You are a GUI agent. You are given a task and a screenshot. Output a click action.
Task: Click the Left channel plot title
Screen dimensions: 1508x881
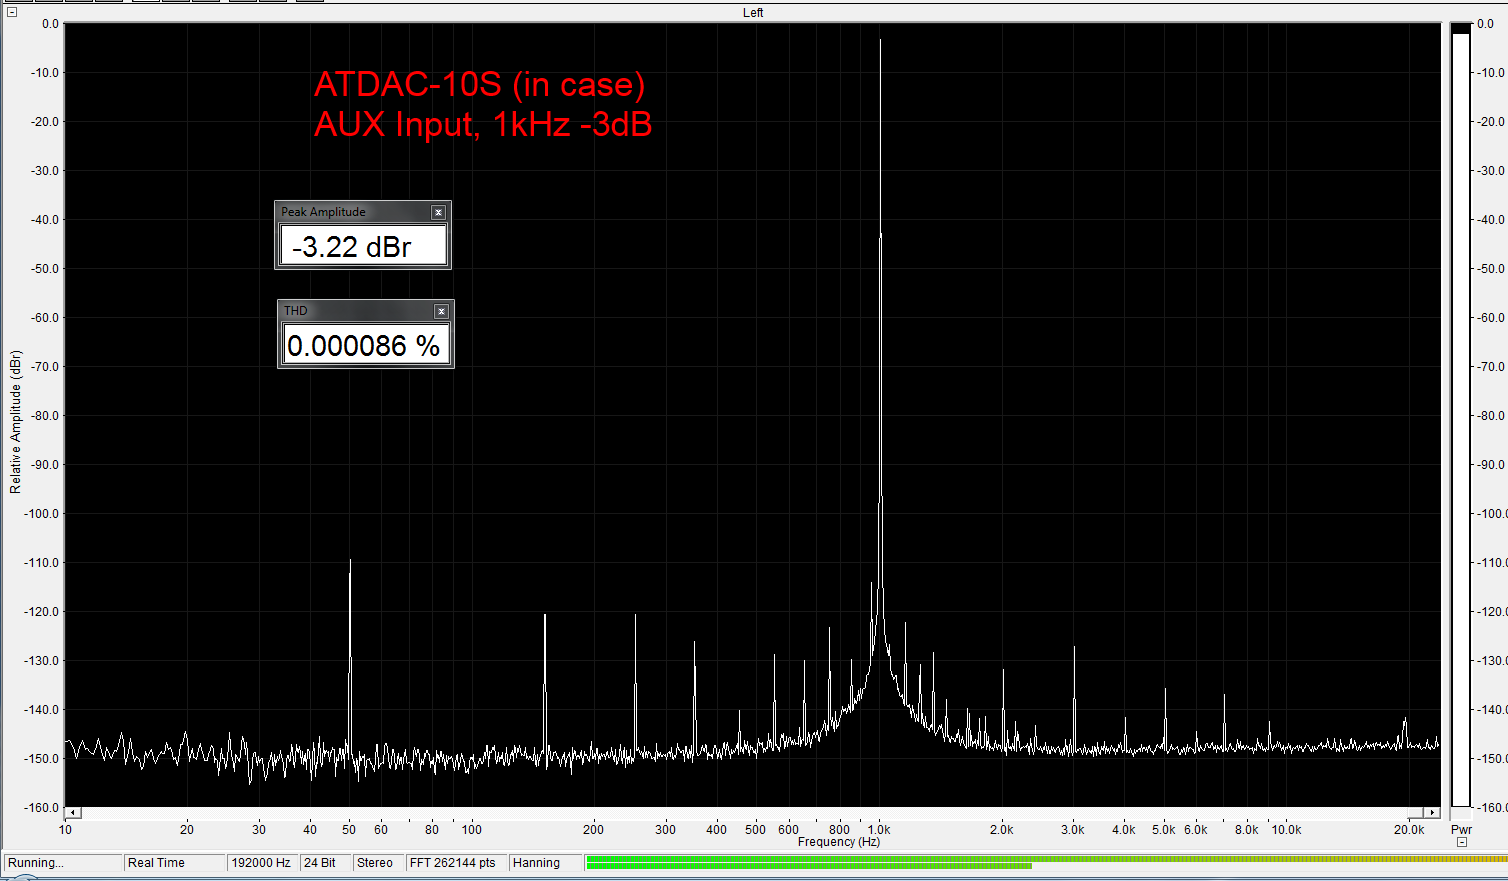[x=753, y=13]
